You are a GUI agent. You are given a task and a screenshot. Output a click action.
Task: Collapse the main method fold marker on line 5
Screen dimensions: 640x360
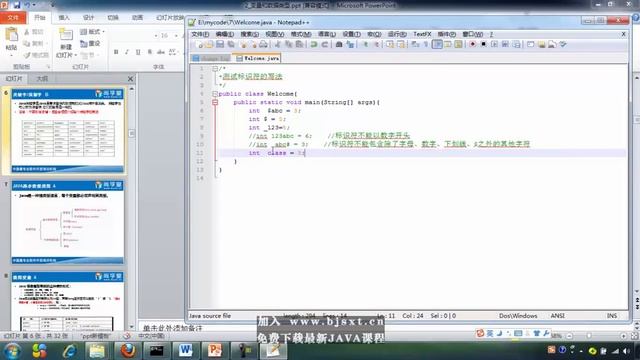tap(215, 102)
